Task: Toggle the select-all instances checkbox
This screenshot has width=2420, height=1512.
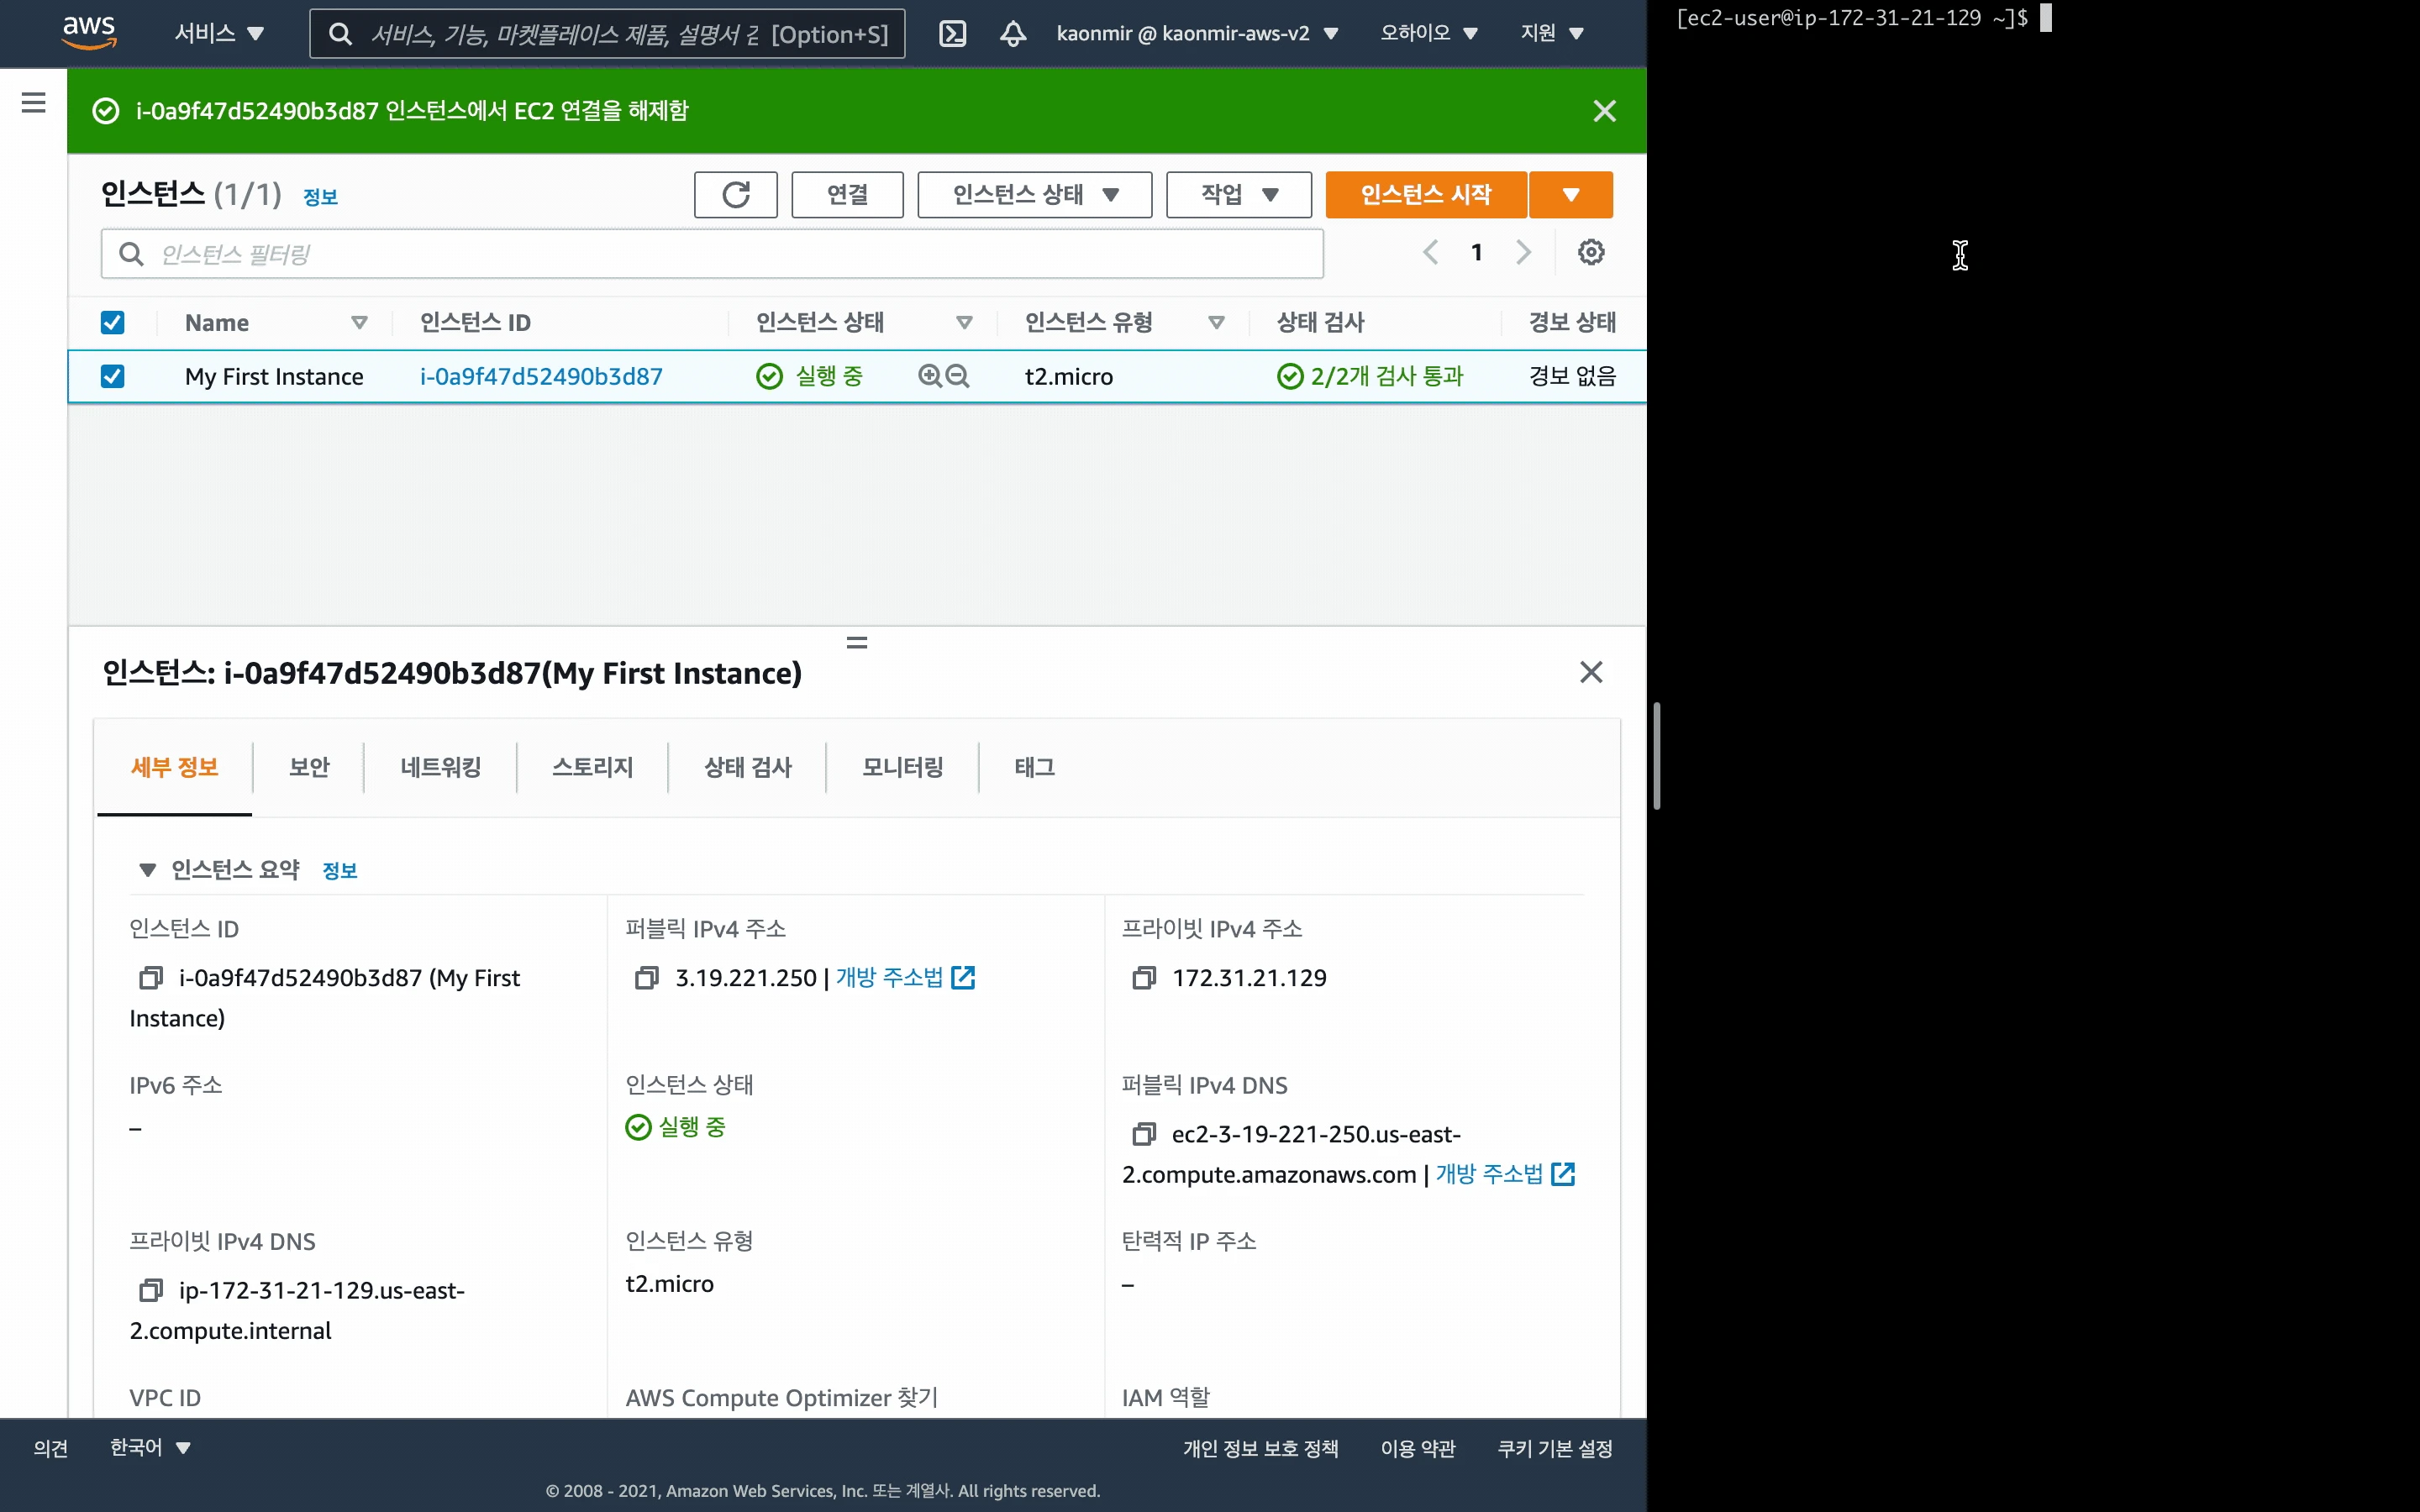Action: (x=112, y=322)
